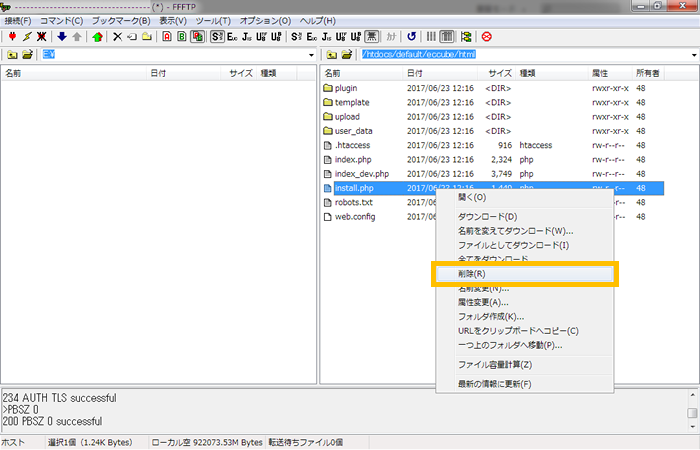Click the Connect plug icon in toolbar
The image size is (700, 450).
coord(11,37)
